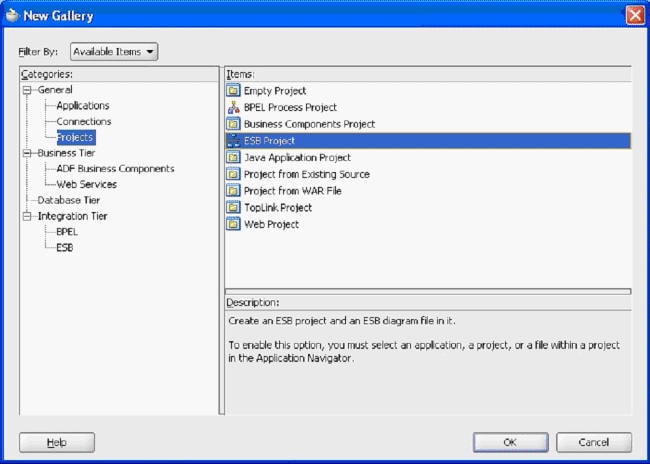Open Help for the gallery
This screenshot has height=464, width=650.
57,442
